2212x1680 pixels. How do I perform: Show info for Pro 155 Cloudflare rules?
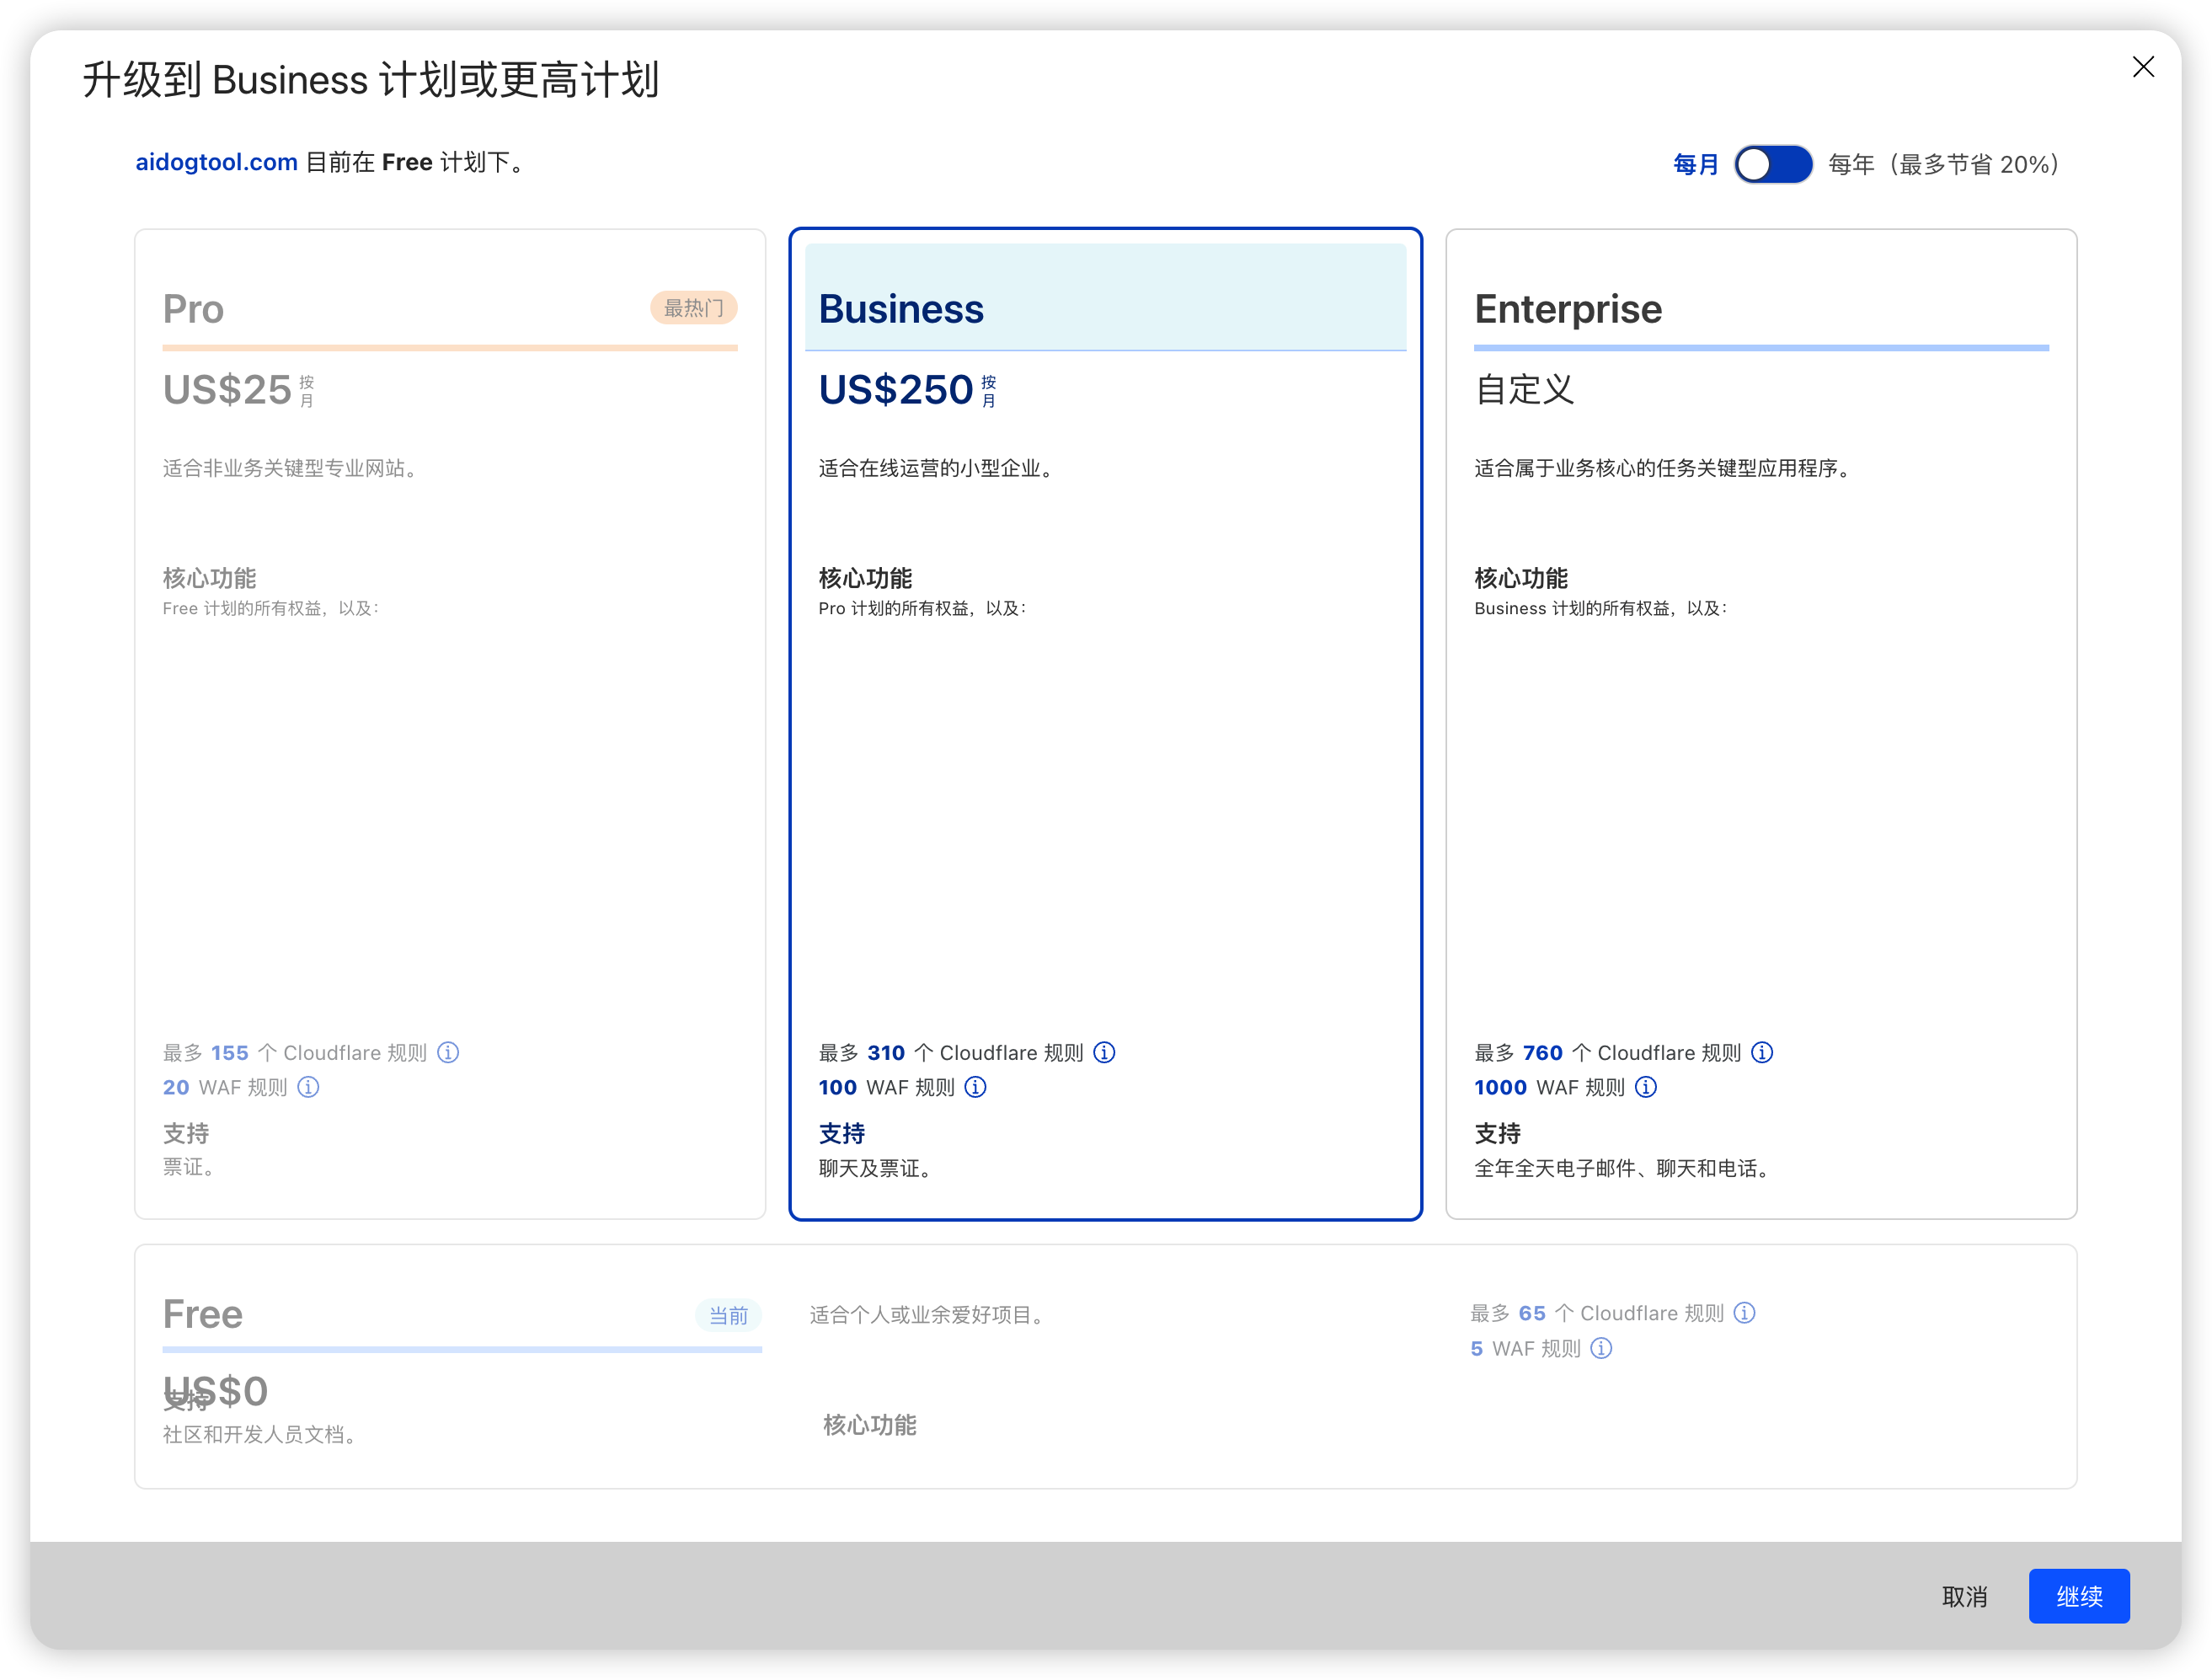[x=449, y=1052]
